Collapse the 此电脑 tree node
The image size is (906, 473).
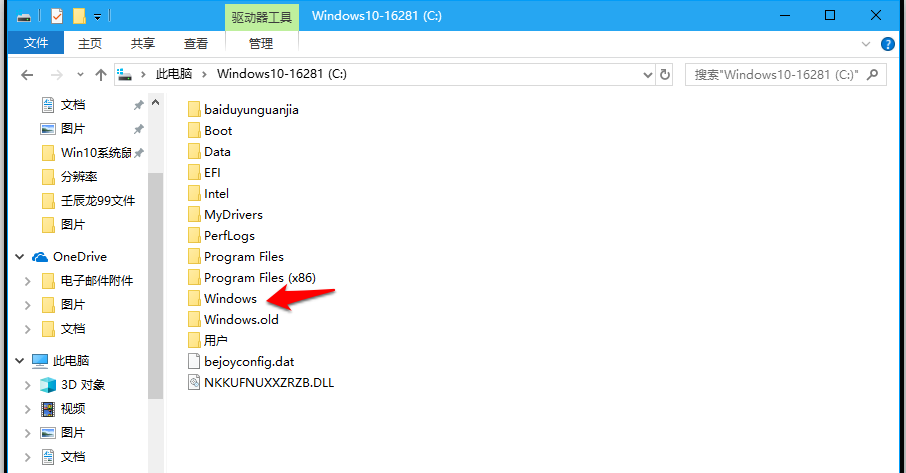pos(20,360)
